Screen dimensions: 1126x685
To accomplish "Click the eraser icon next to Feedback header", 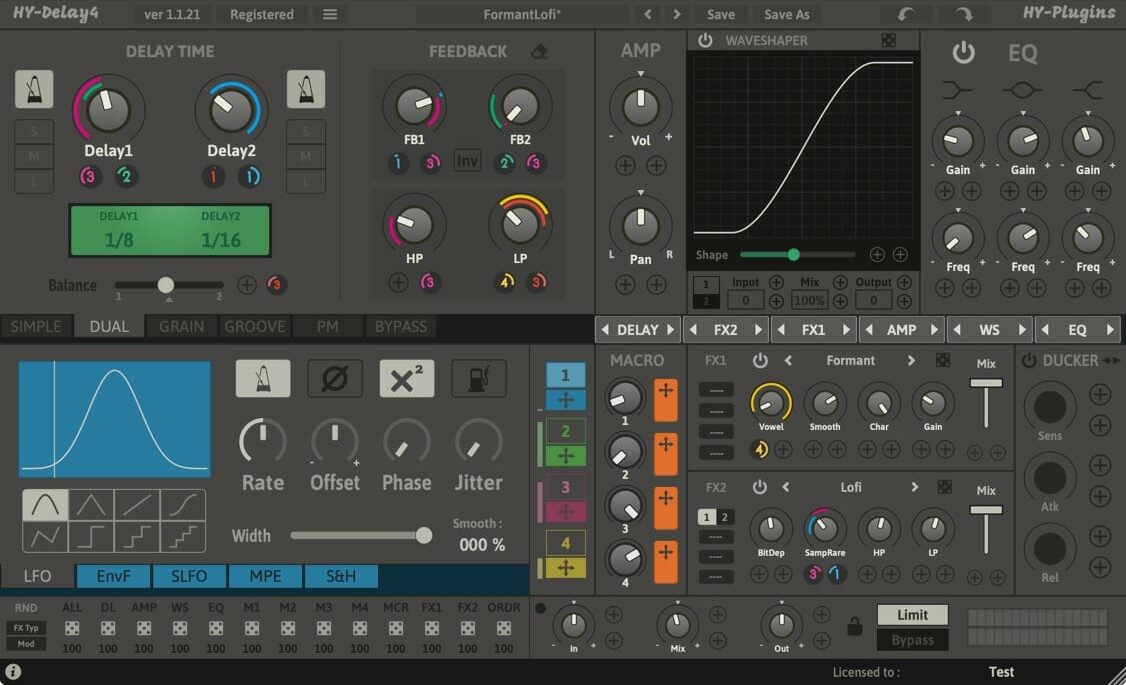I will (x=539, y=51).
